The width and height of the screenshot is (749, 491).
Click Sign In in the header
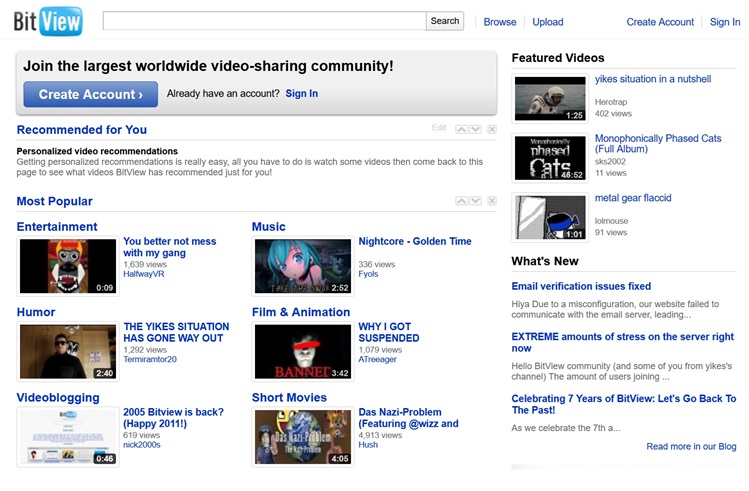(725, 22)
